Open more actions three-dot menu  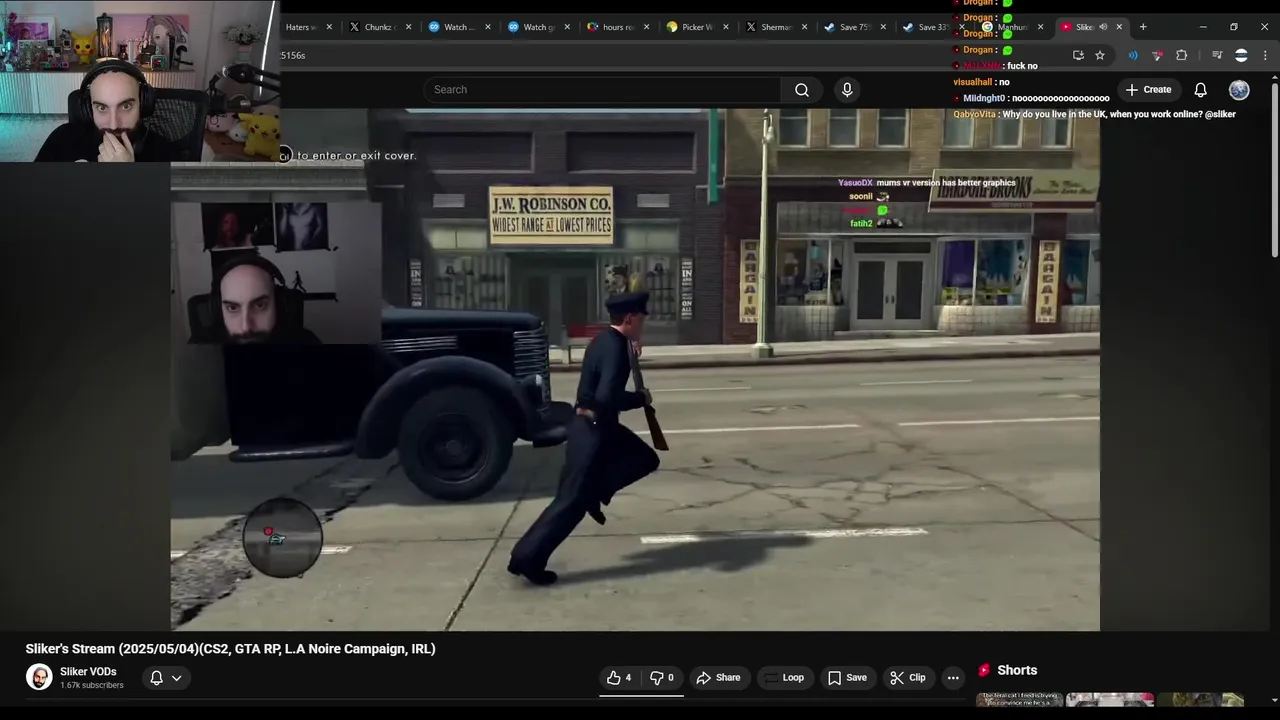coord(953,678)
